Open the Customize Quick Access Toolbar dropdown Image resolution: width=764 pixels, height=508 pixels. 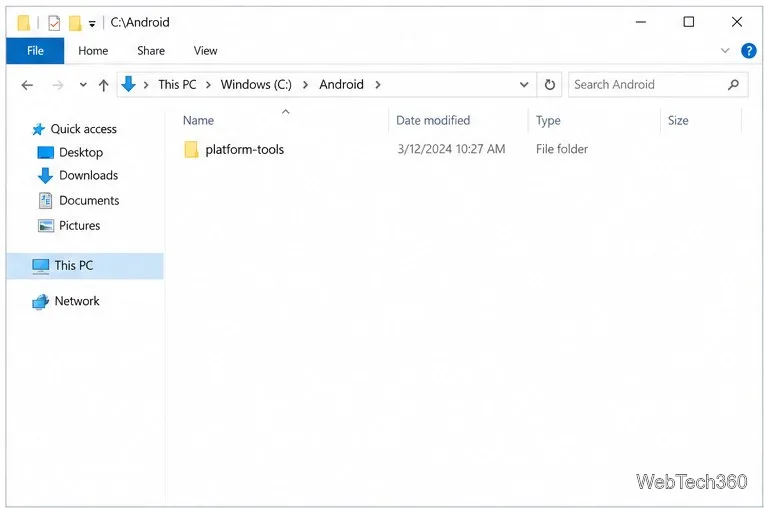click(92, 23)
